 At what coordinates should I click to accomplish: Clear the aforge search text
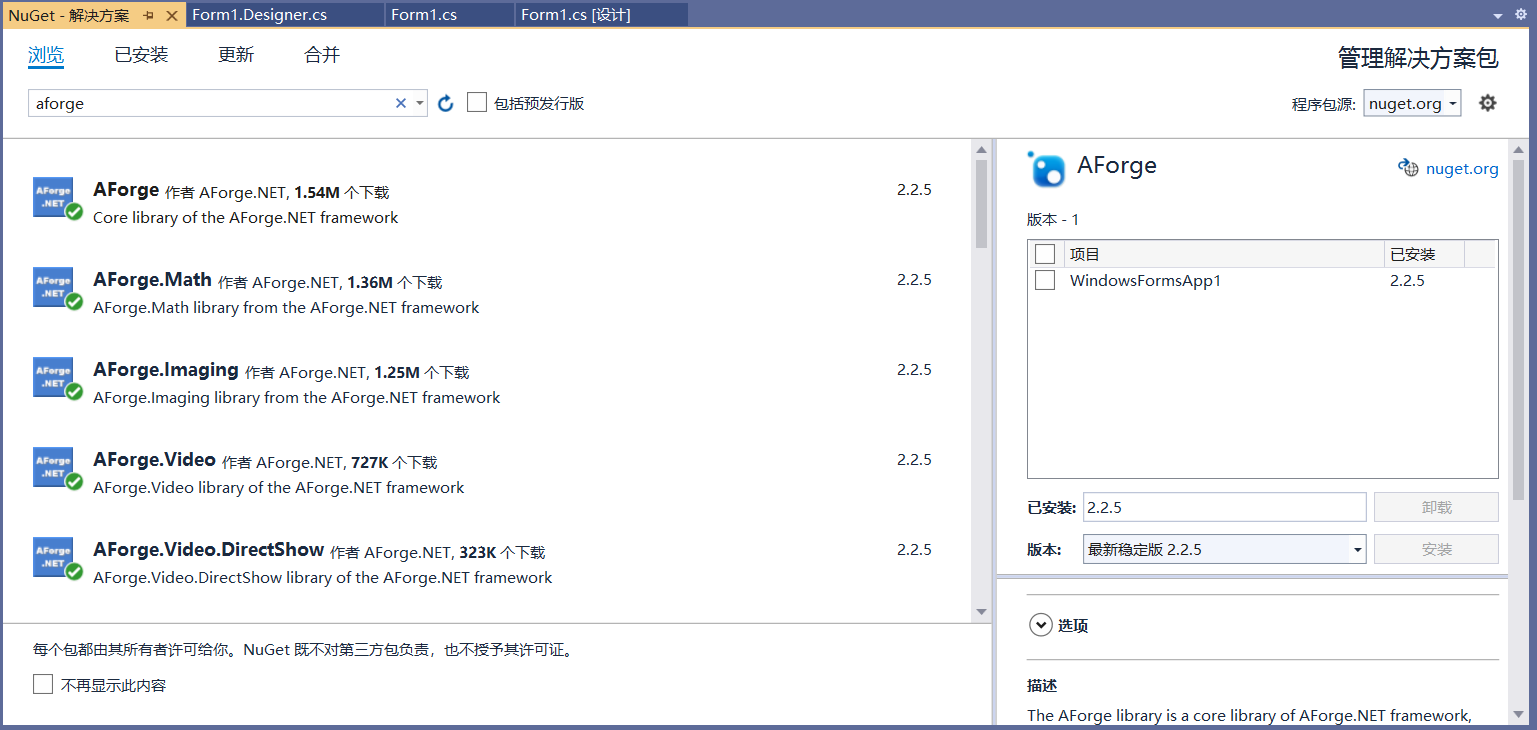coord(400,102)
